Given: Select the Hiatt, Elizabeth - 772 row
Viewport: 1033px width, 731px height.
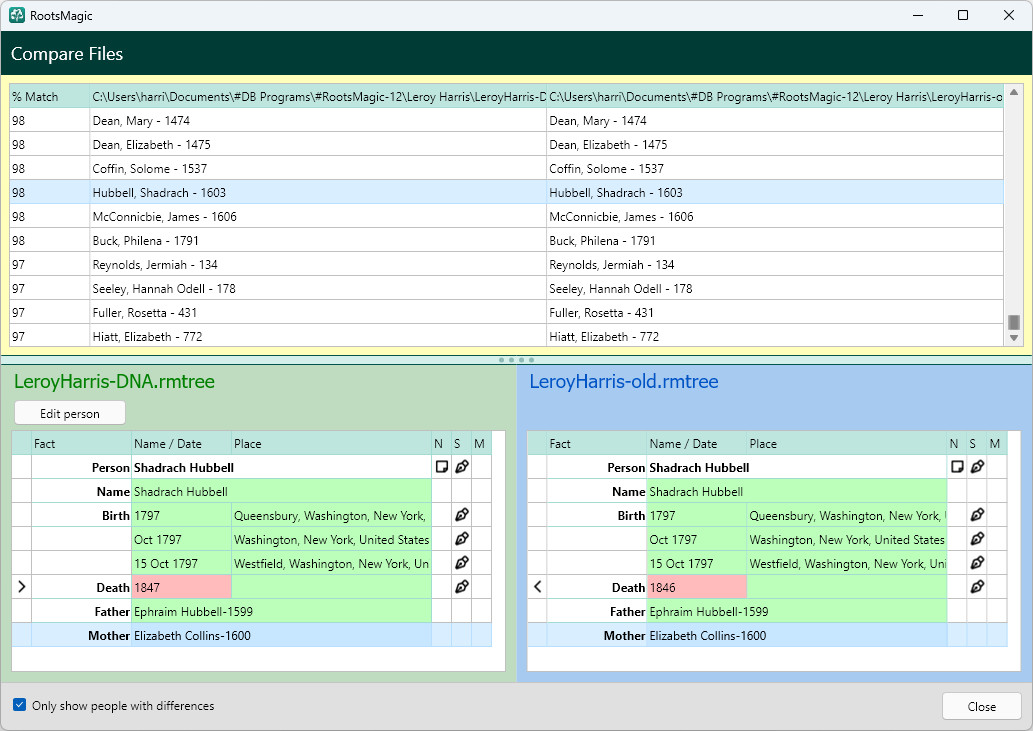Looking at the screenshot, I should (x=507, y=337).
